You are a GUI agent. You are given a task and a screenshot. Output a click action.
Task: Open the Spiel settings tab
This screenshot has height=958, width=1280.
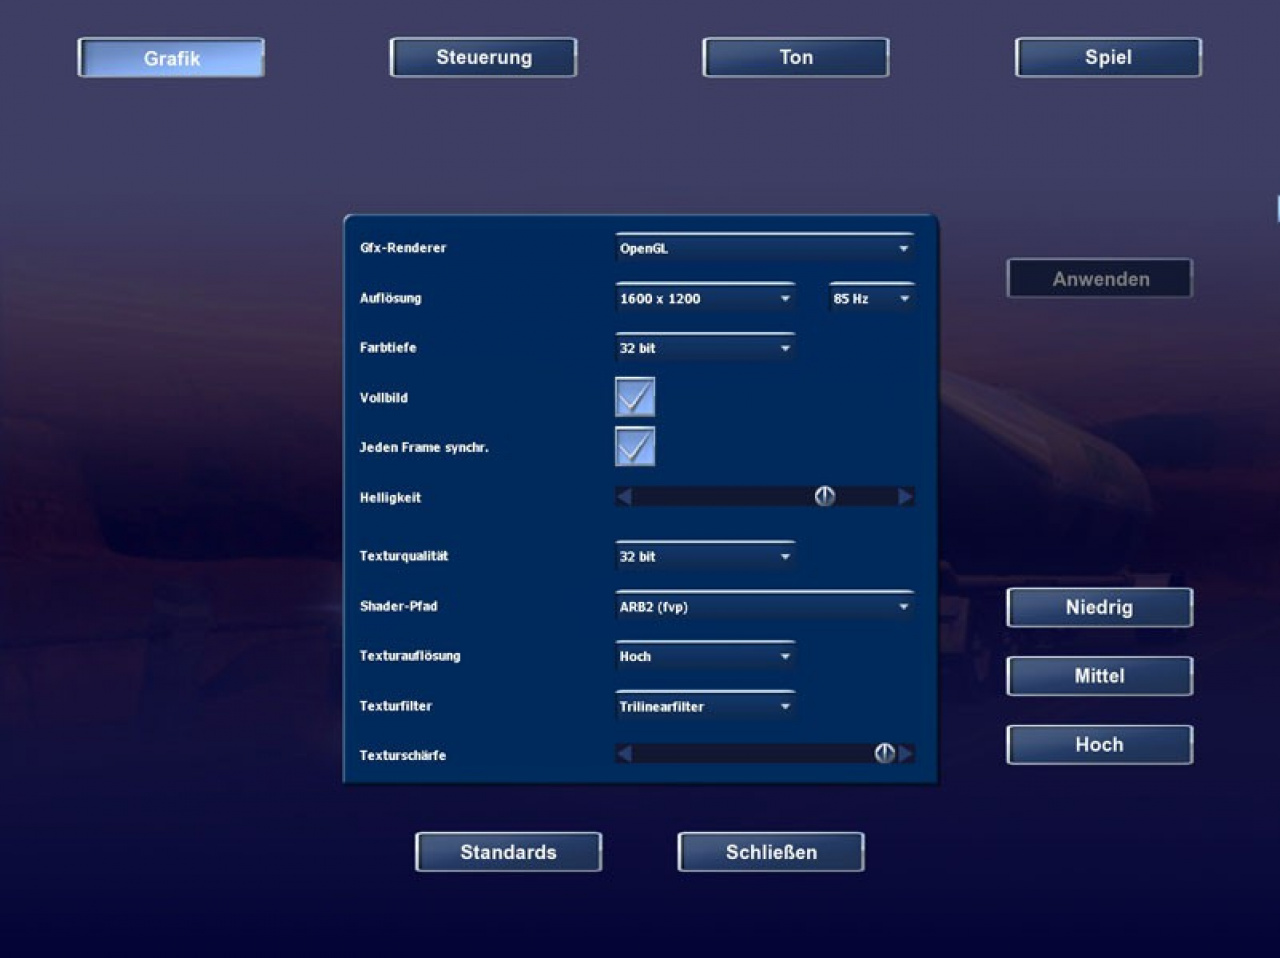tap(1108, 57)
